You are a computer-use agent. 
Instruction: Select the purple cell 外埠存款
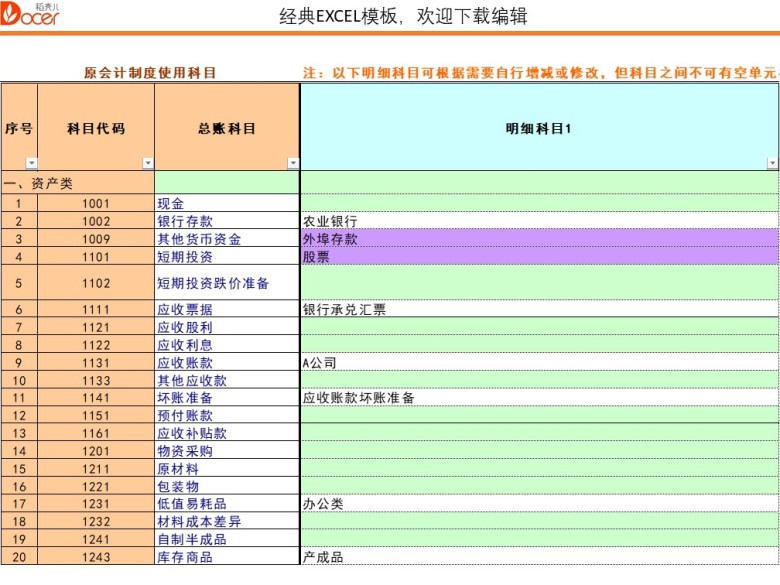pos(540,239)
